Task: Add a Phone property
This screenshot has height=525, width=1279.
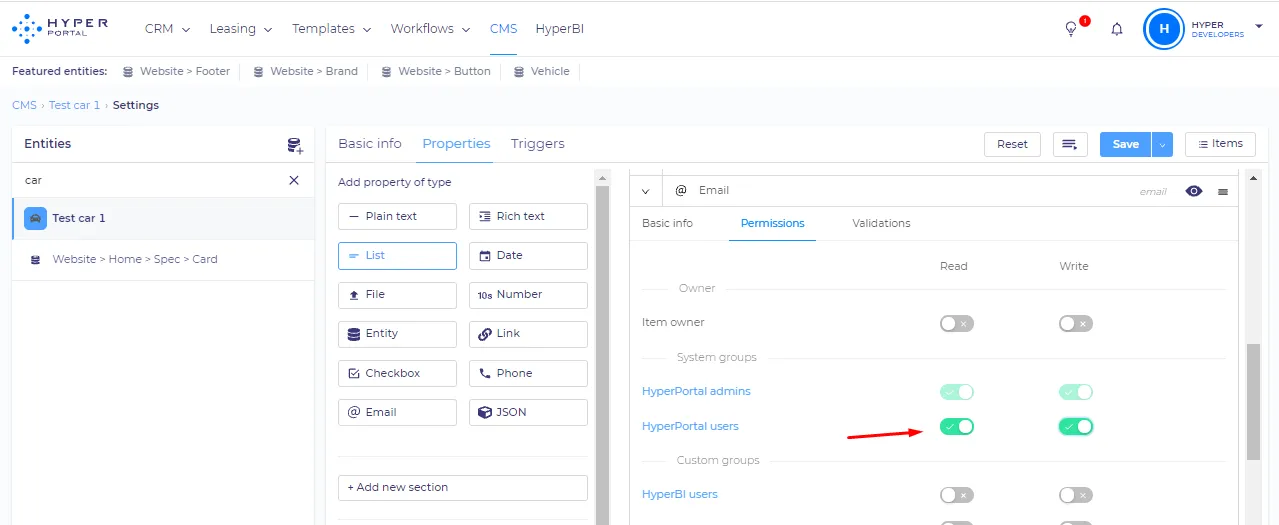Action: 528,374
